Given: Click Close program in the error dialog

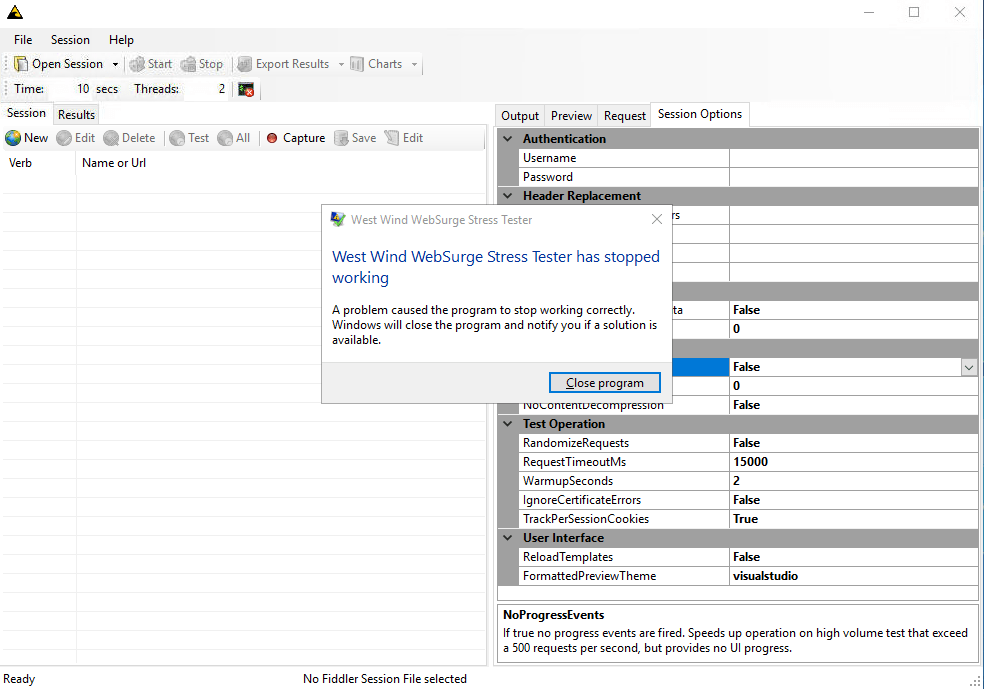Looking at the screenshot, I should pos(604,383).
